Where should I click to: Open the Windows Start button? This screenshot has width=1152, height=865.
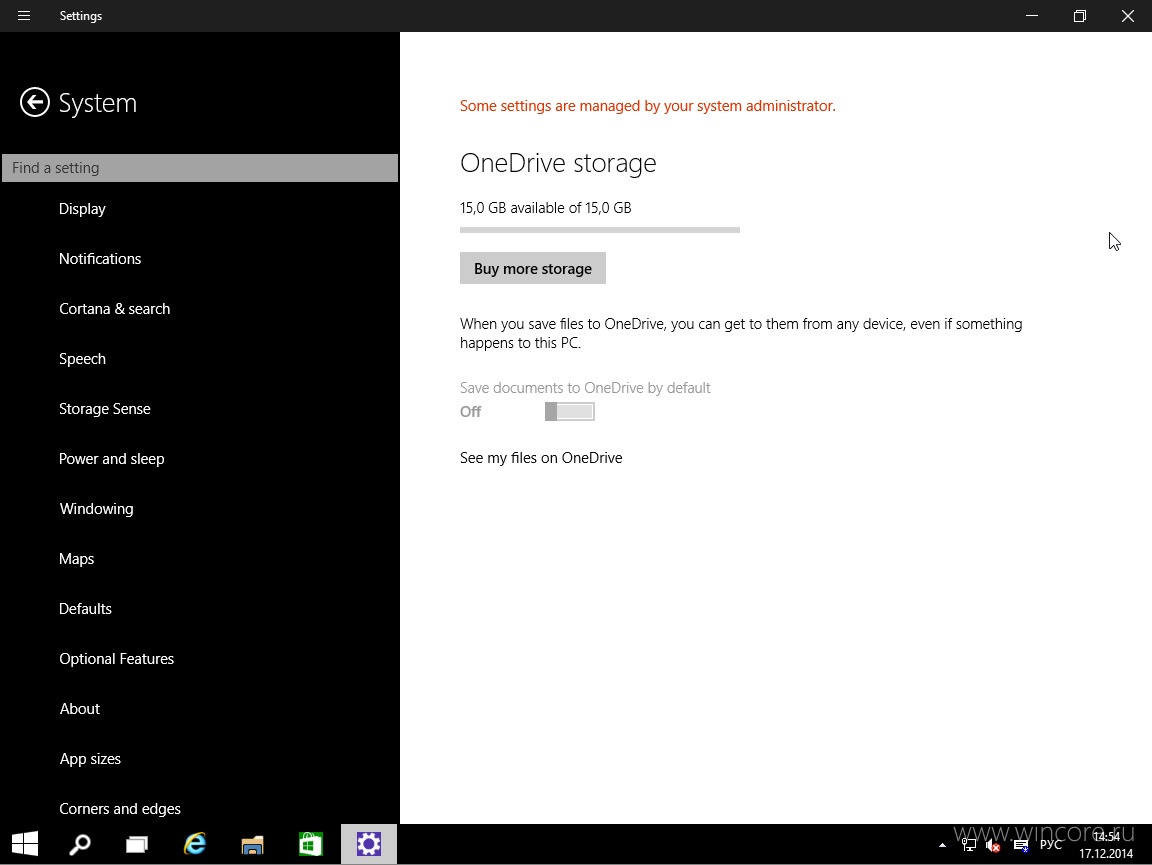[25, 844]
